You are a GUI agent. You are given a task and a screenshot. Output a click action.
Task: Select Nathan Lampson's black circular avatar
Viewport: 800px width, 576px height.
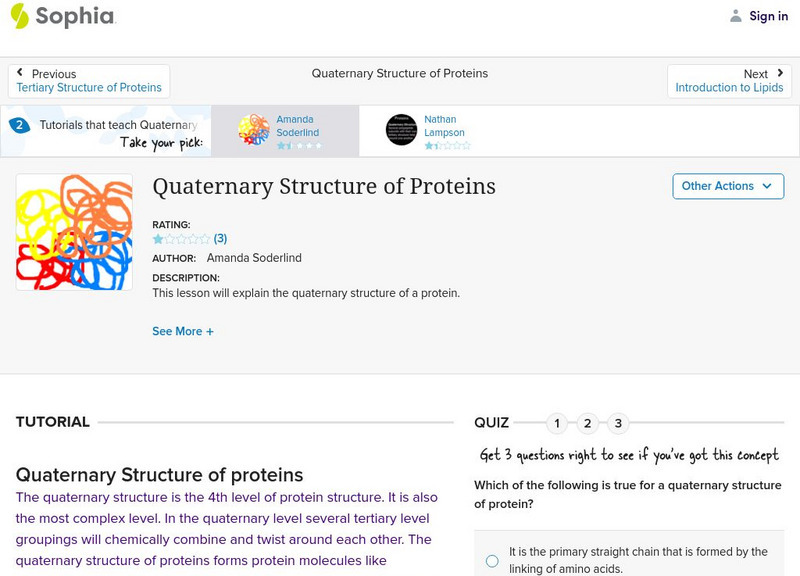coord(401,130)
